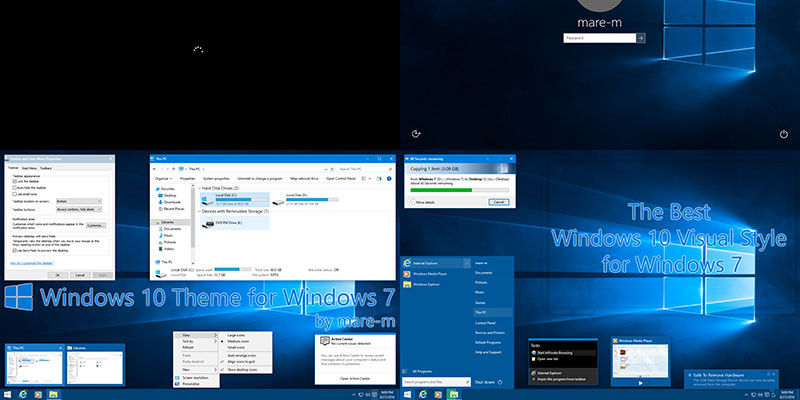The image size is (800, 400).
Task: Select the DVD RW Drive icon
Action: pyautogui.click(x=207, y=223)
